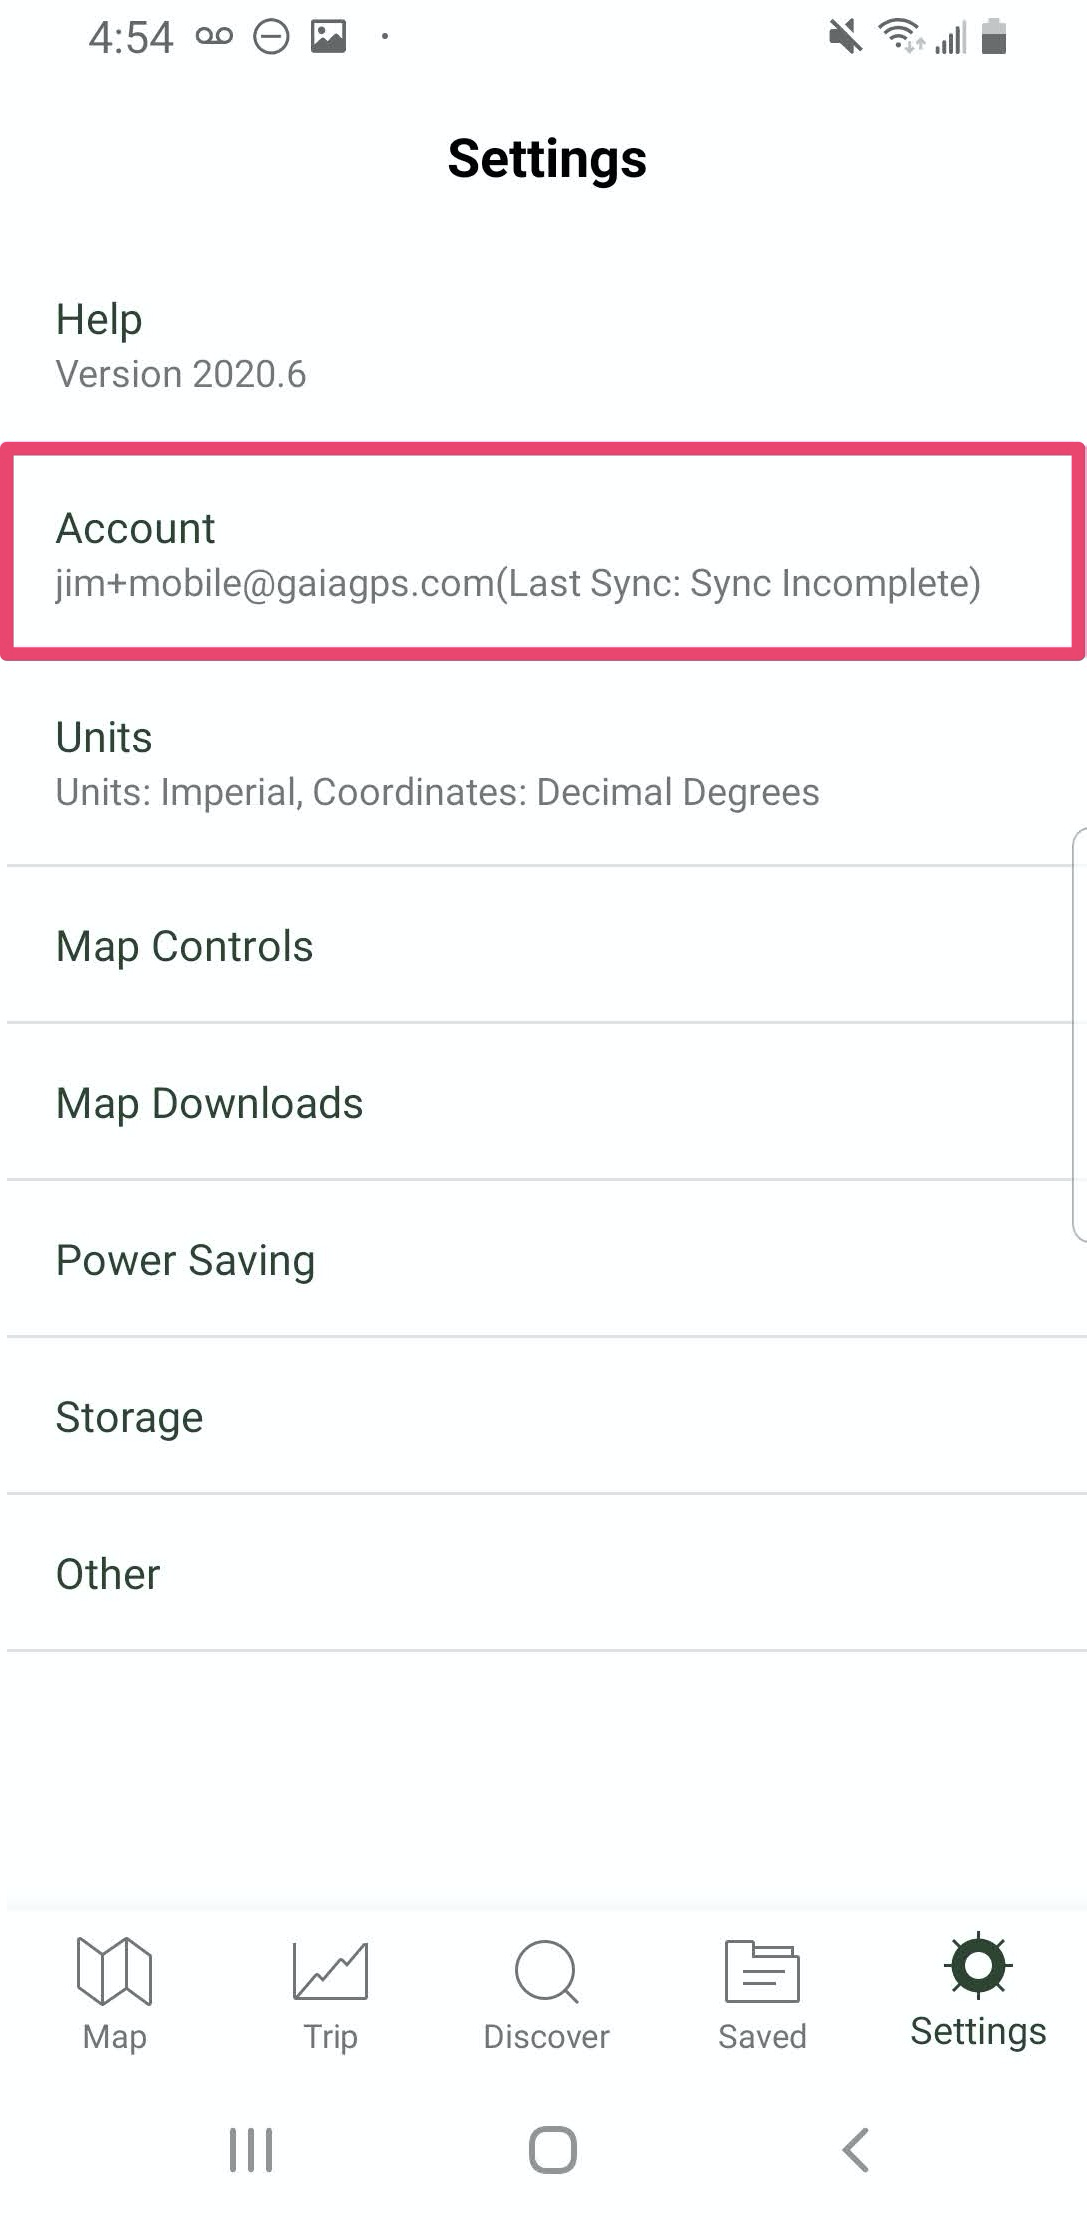Tap the account email sync status text
Viewport: 1087px width, 2220px height.
pos(518,583)
